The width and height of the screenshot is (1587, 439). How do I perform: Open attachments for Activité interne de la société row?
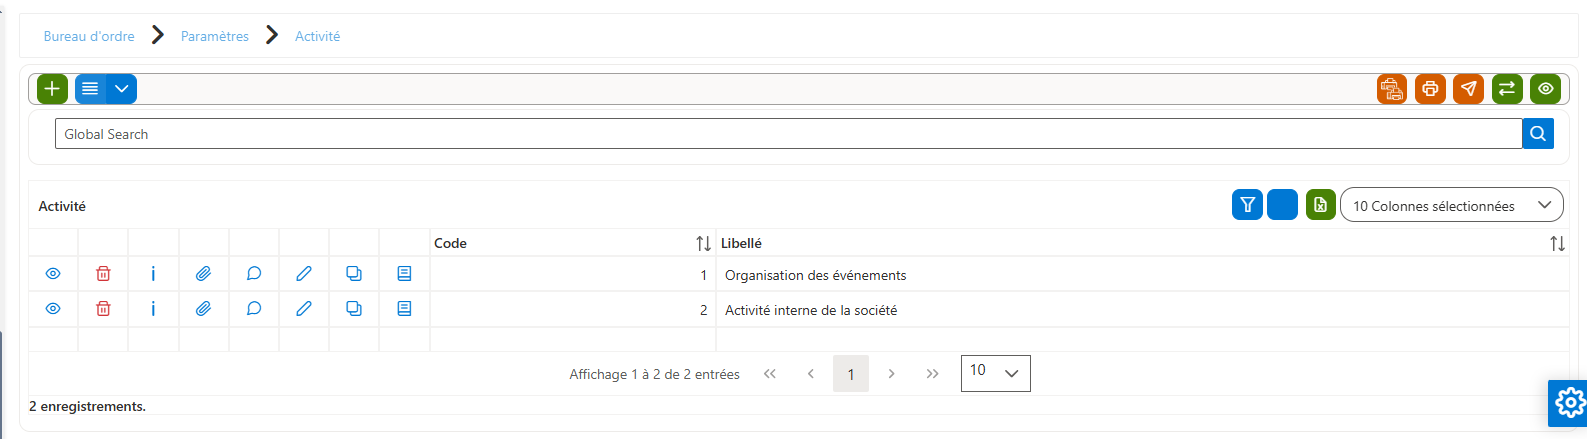coord(203,309)
